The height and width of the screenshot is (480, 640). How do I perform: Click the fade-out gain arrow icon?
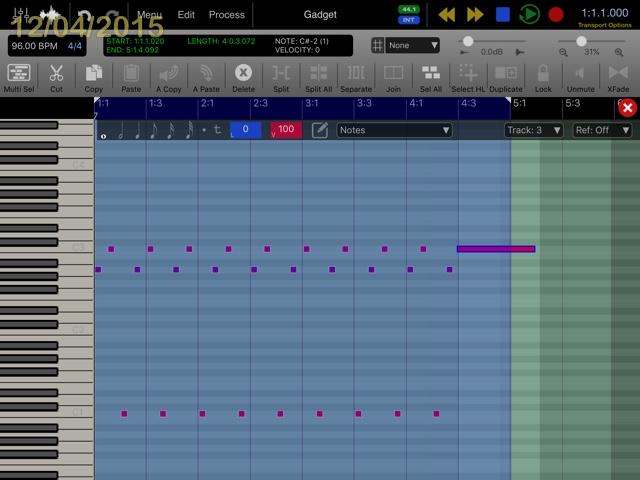tap(520, 52)
